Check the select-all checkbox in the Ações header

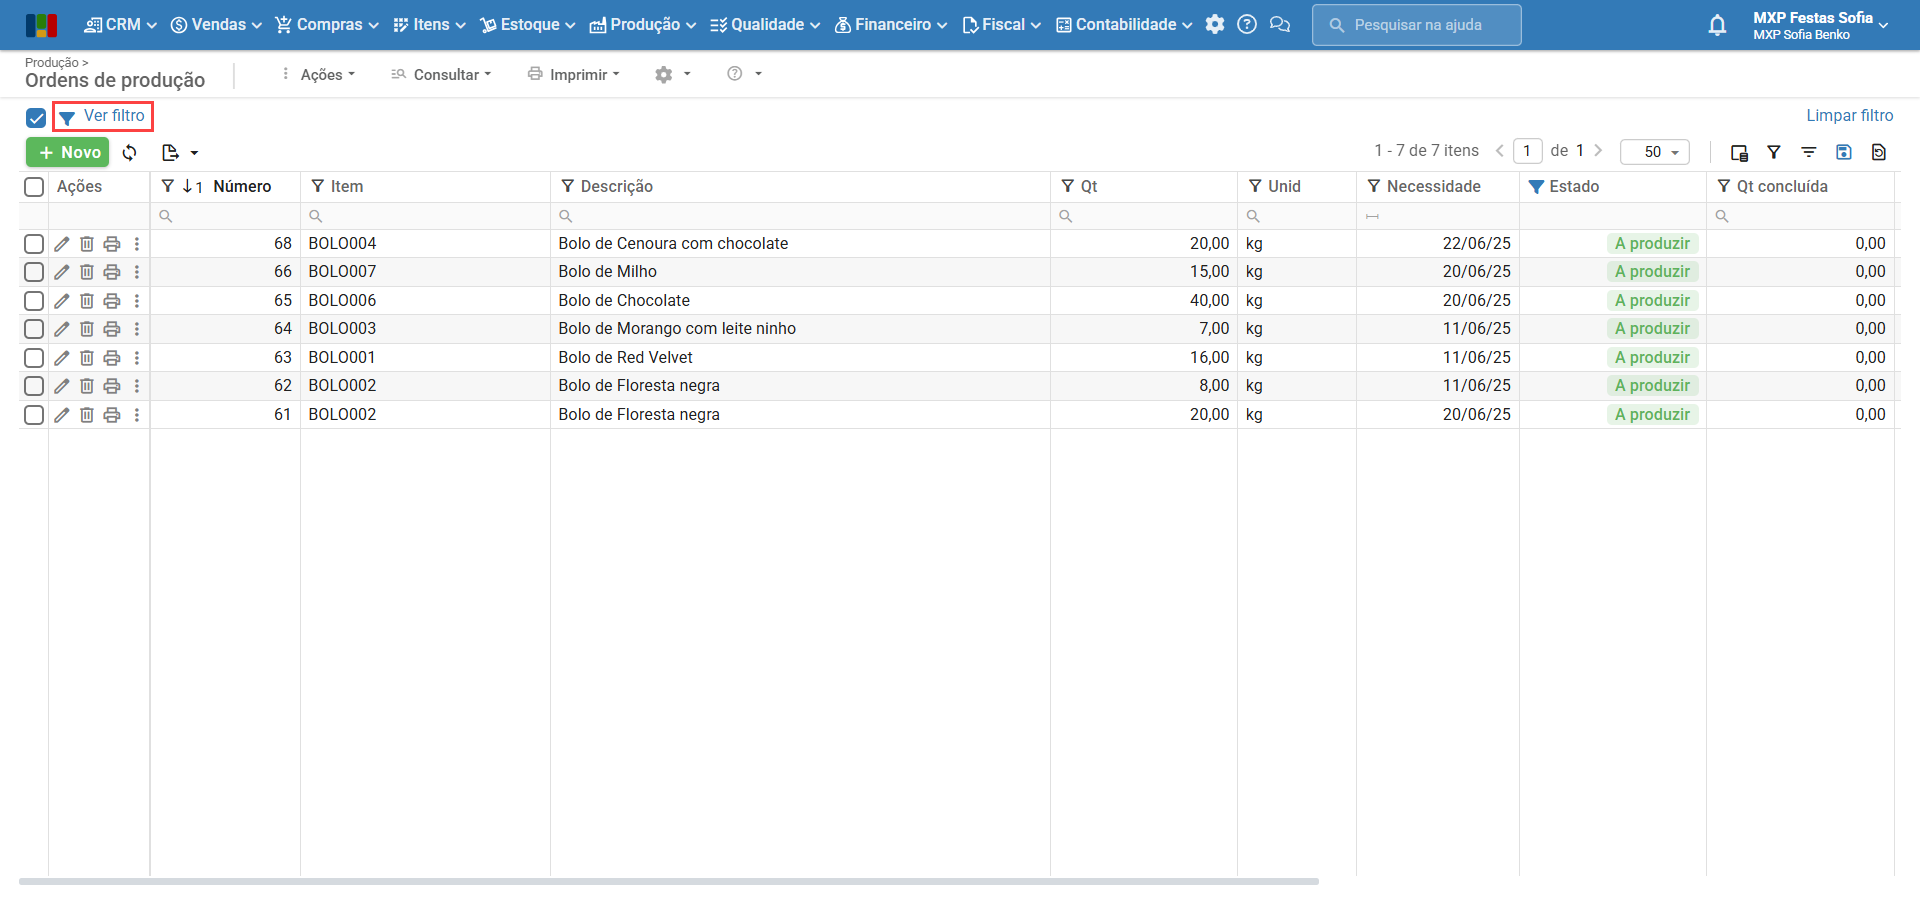34,187
